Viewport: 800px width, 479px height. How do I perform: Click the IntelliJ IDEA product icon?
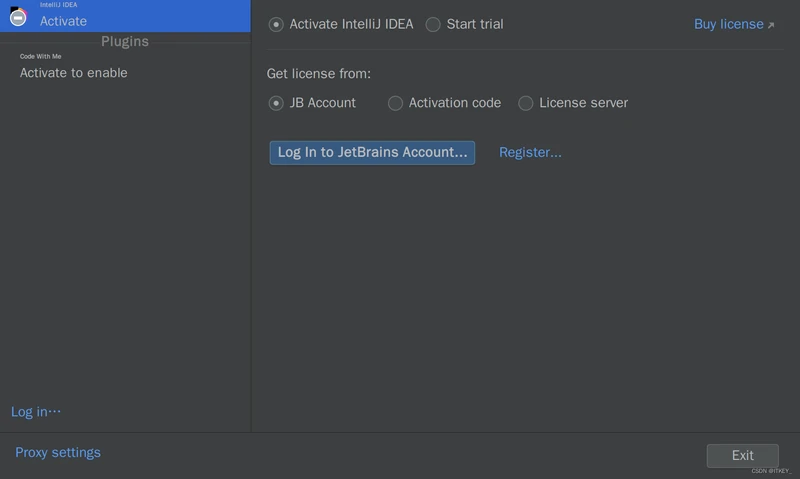tap(18, 16)
